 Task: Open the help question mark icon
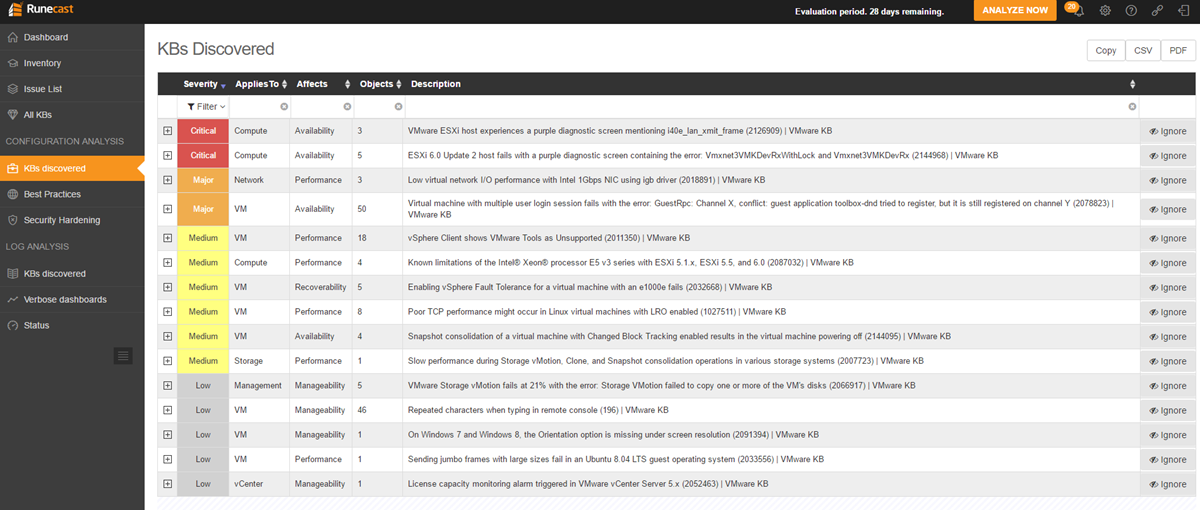[x=1131, y=11]
